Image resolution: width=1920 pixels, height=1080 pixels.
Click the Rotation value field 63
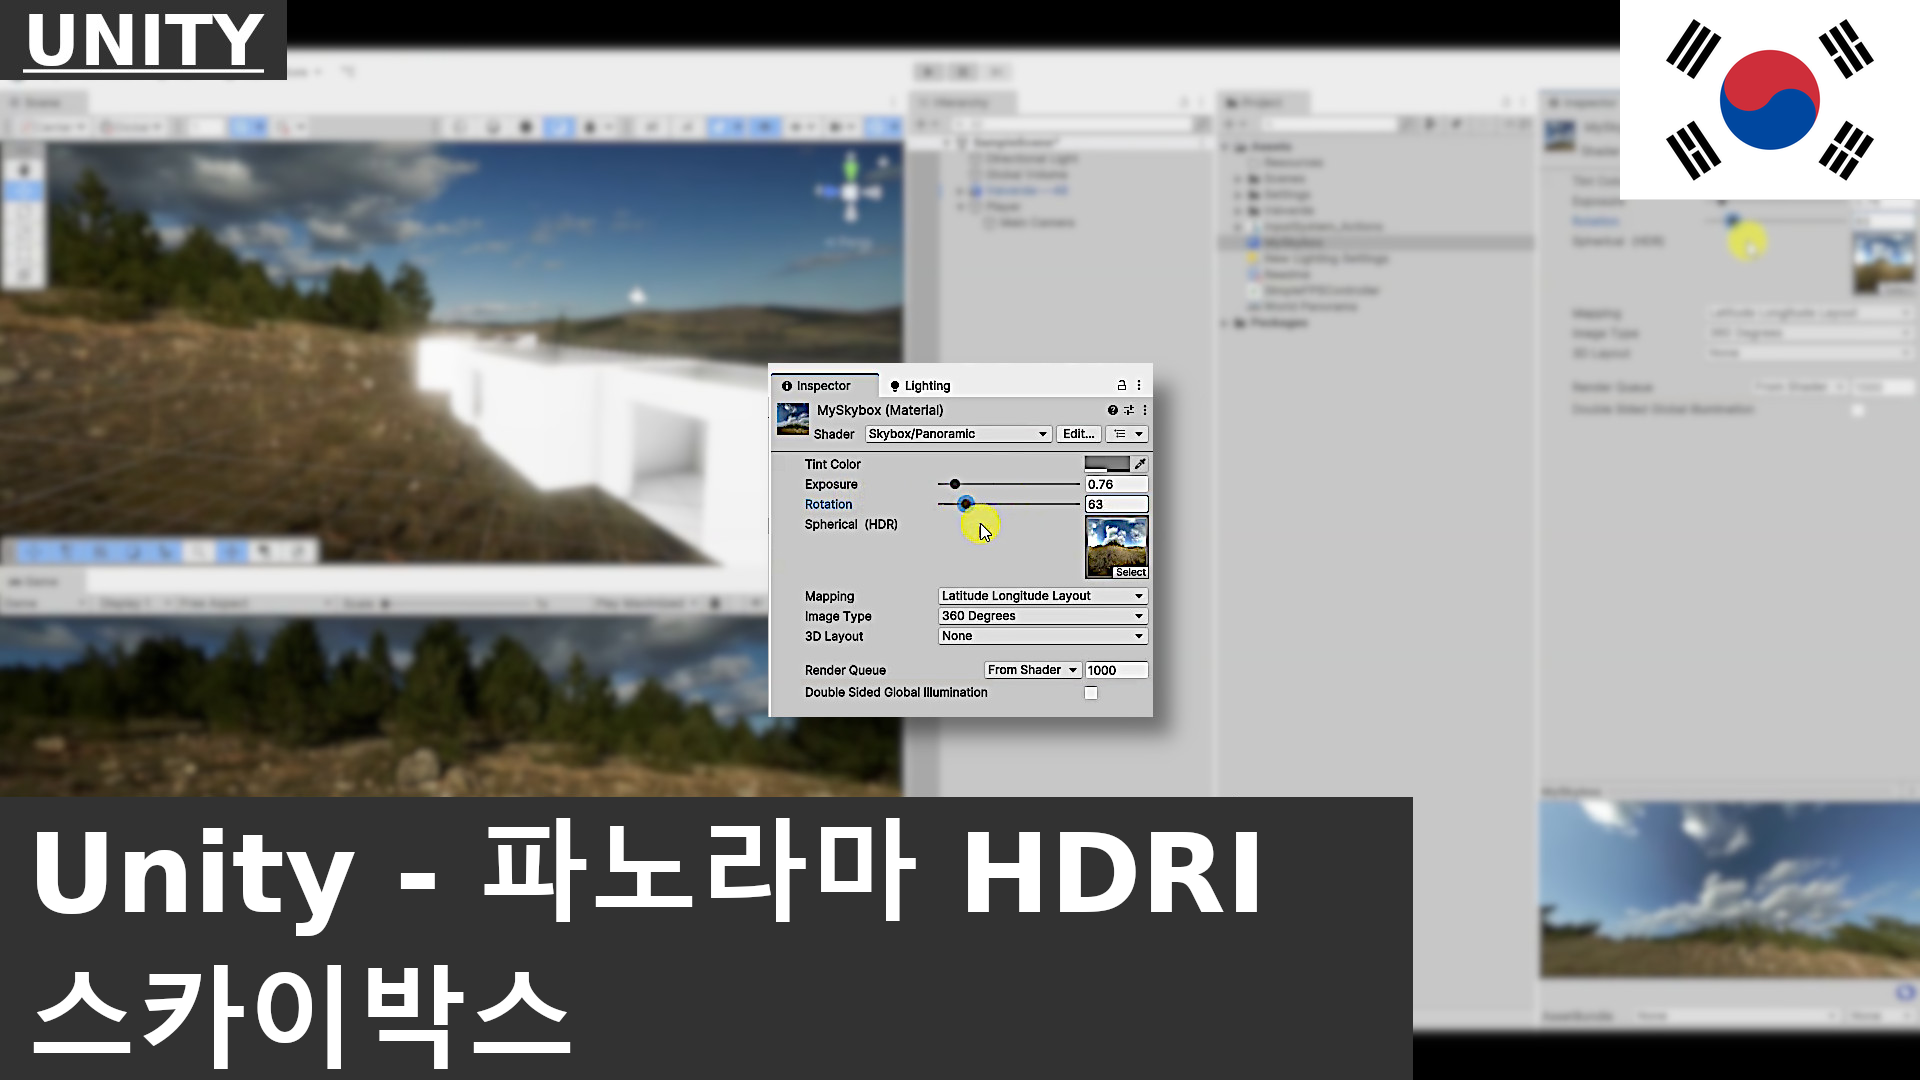coord(1116,504)
